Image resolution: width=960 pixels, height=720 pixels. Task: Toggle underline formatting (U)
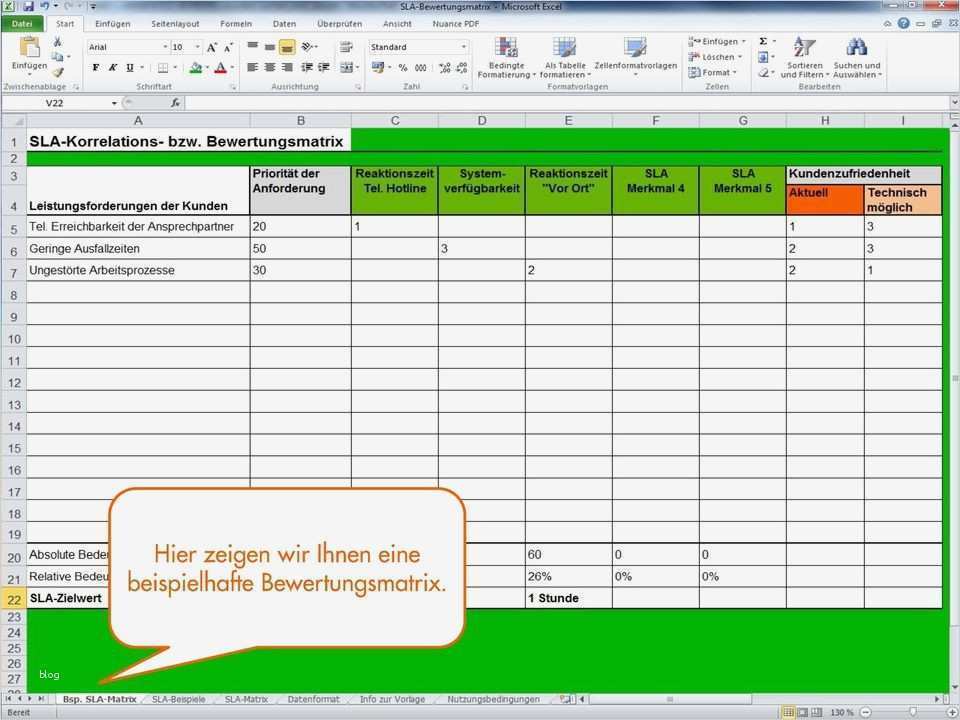[130, 67]
